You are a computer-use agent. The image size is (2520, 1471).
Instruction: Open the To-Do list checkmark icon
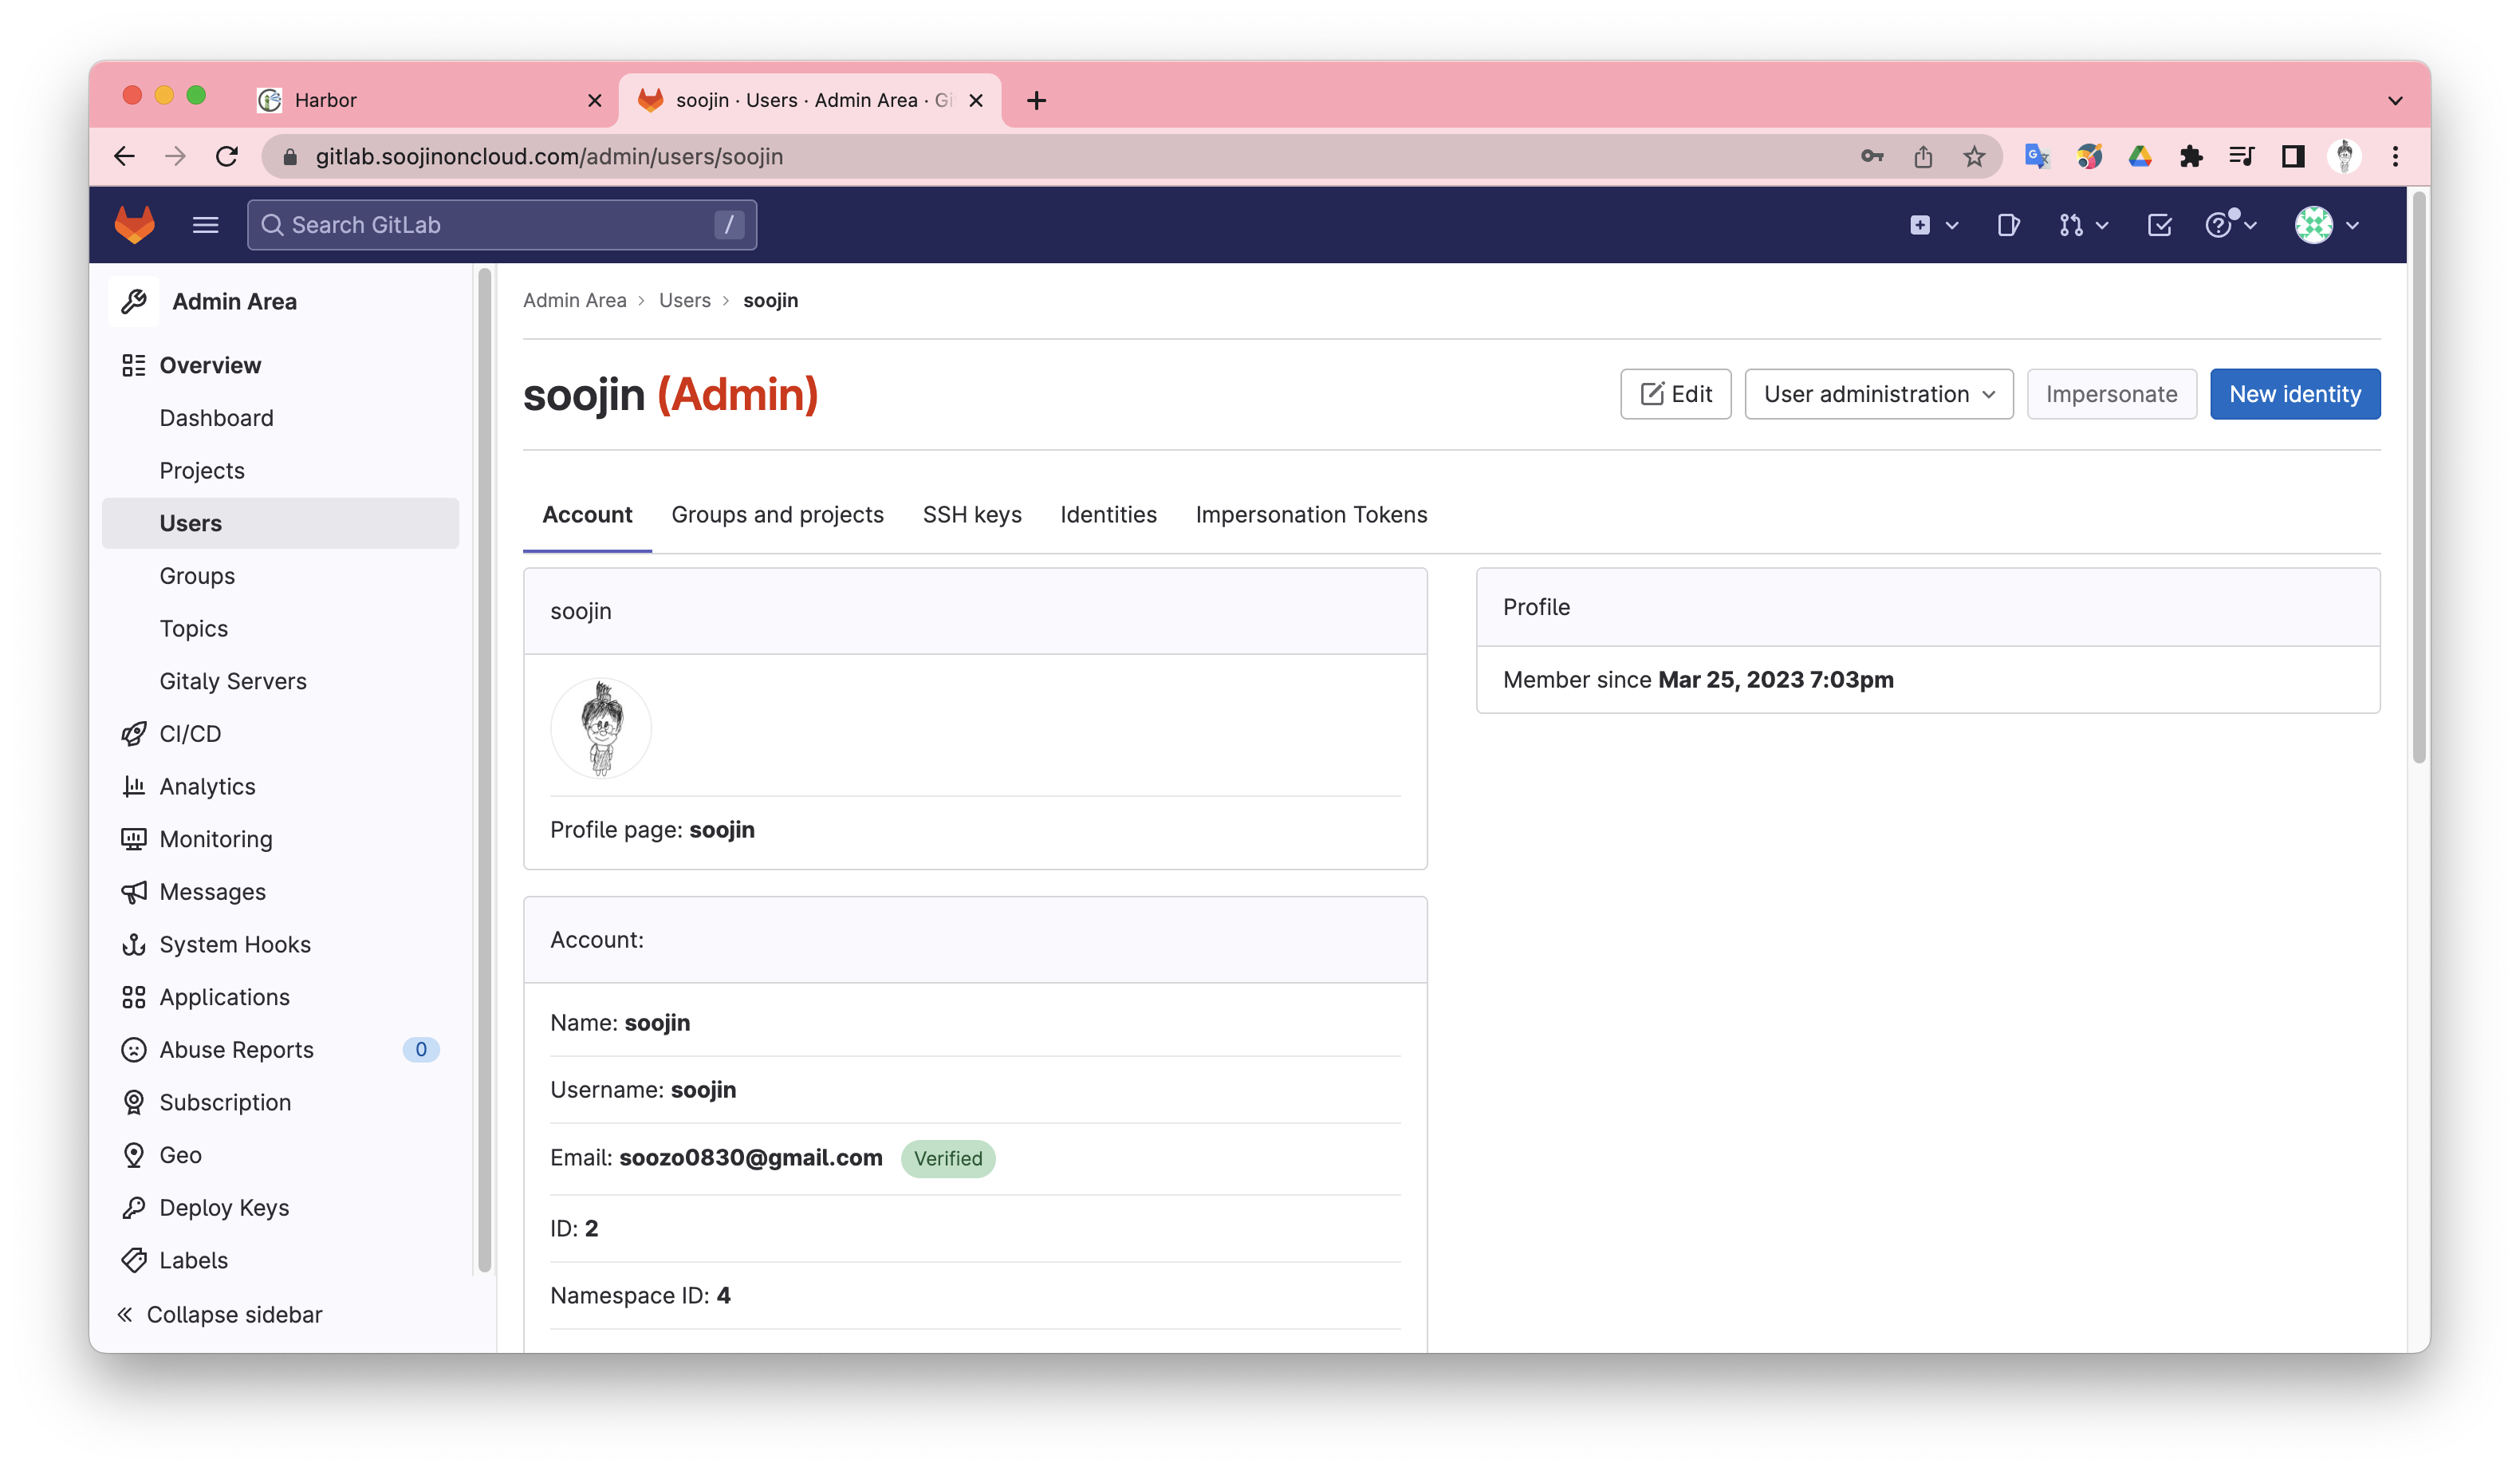point(2159,225)
